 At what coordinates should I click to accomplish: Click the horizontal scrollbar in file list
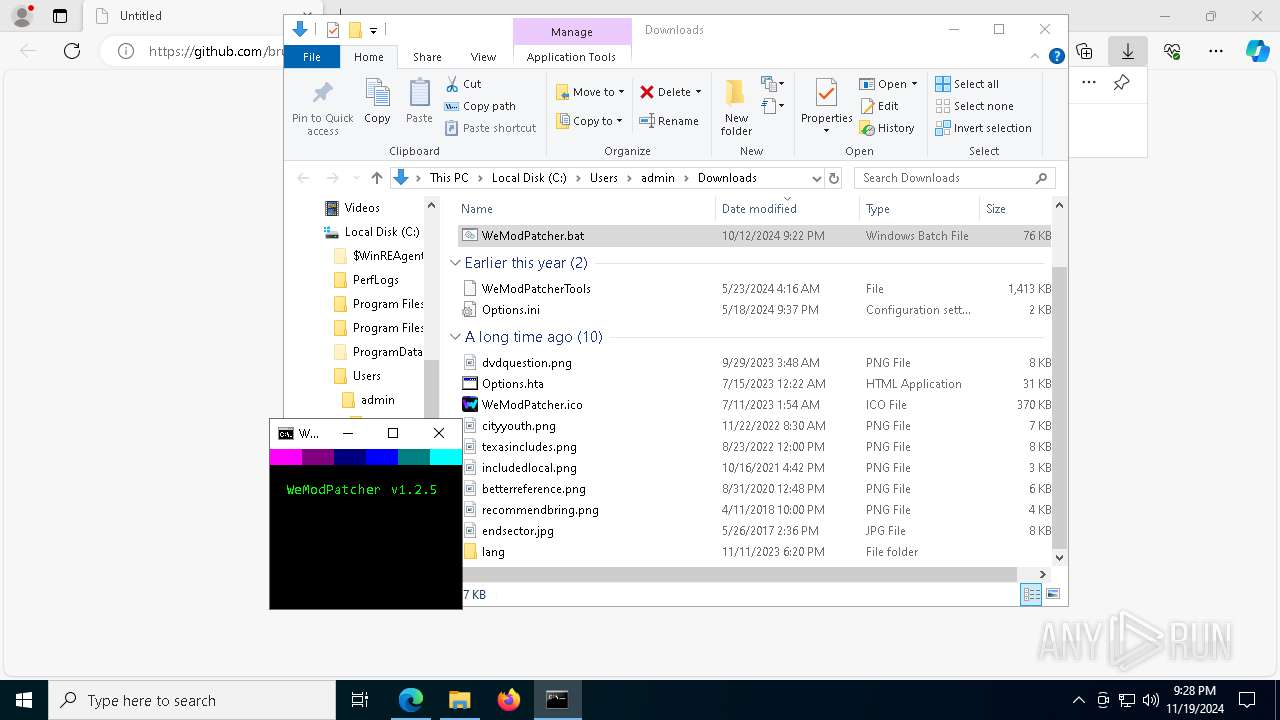click(x=740, y=574)
